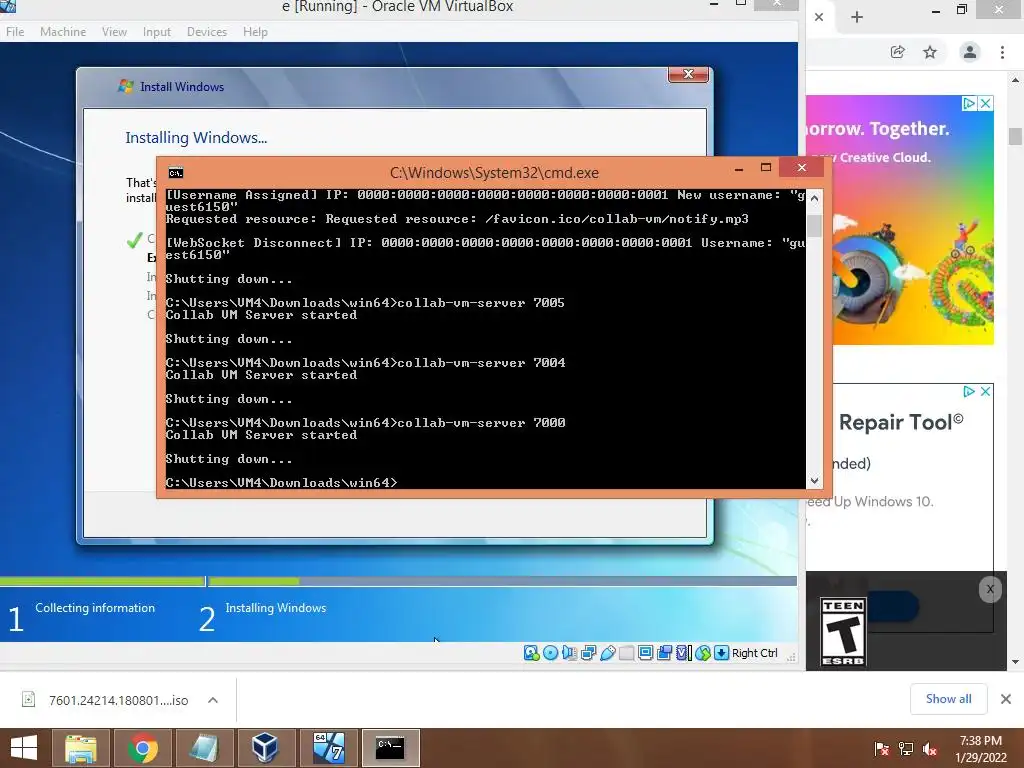Click the AdChoices icon on Creative Cloud ad

(969, 103)
